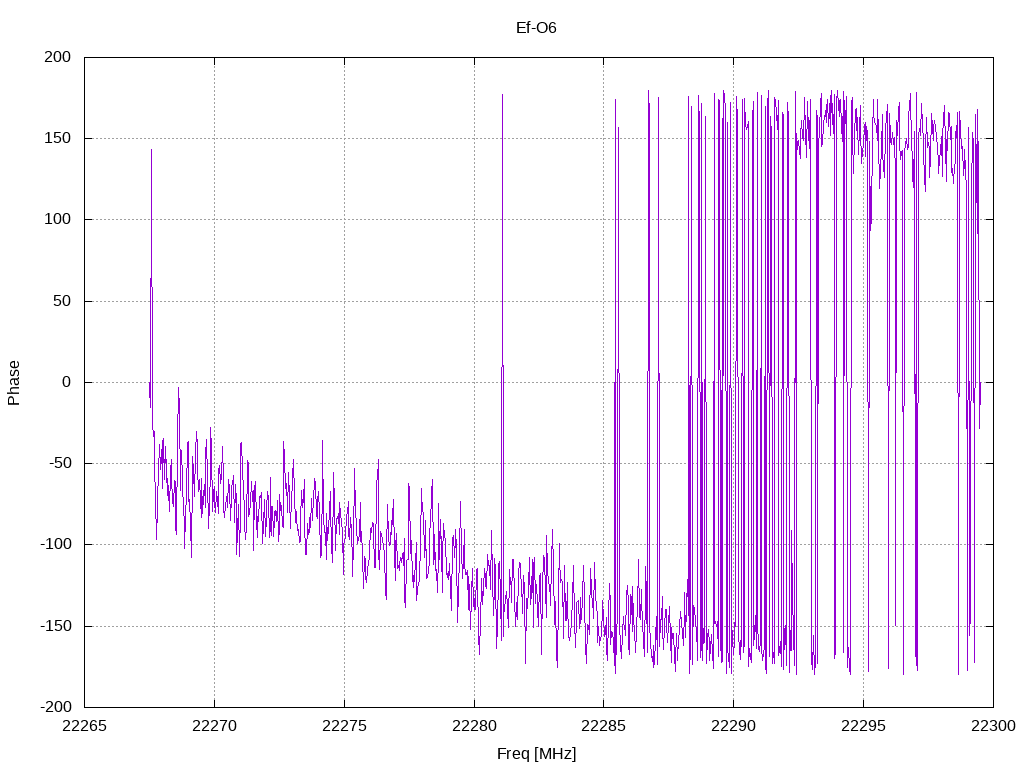Click the x-axis tick label 22300
The height and width of the screenshot is (768, 1024).
click(x=993, y=726)
